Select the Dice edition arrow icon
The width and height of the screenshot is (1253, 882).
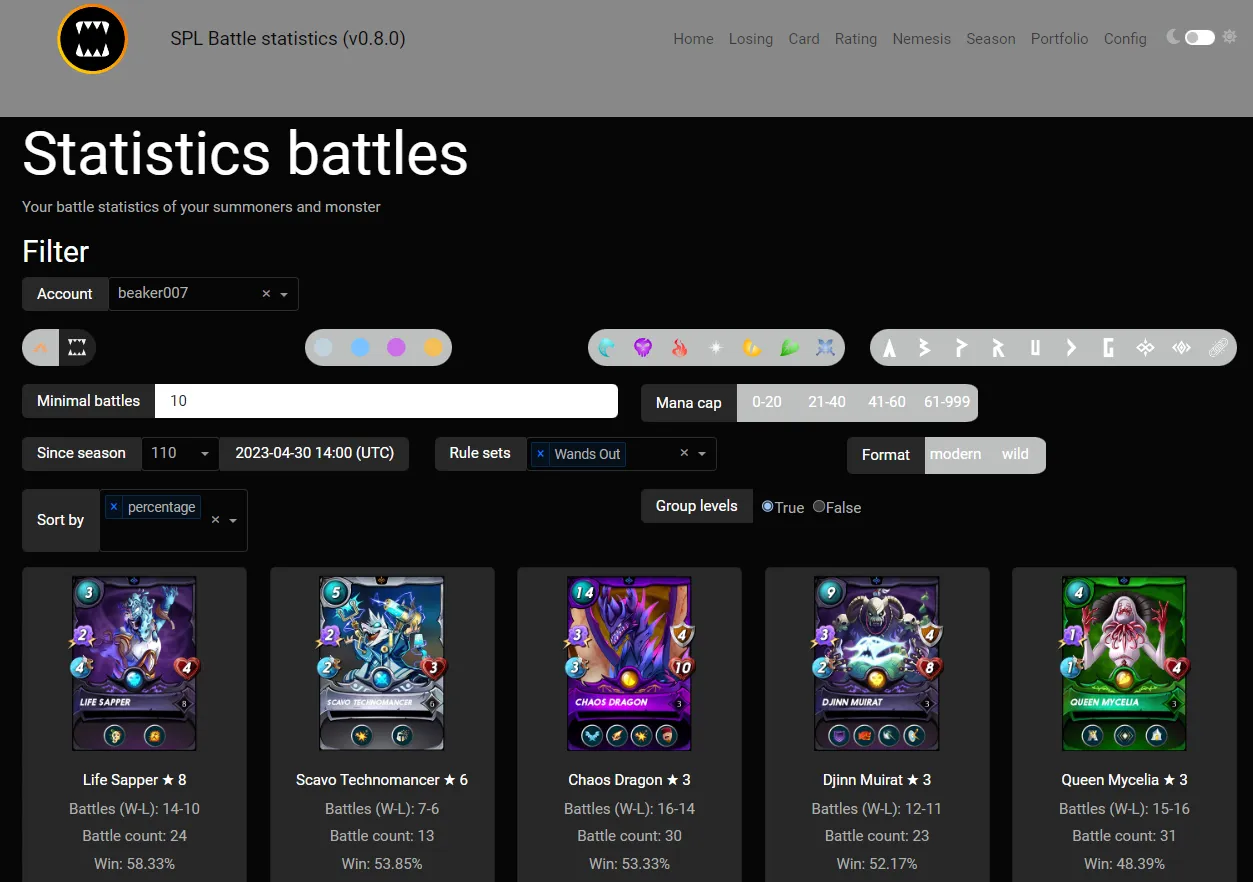(1071, 347)
